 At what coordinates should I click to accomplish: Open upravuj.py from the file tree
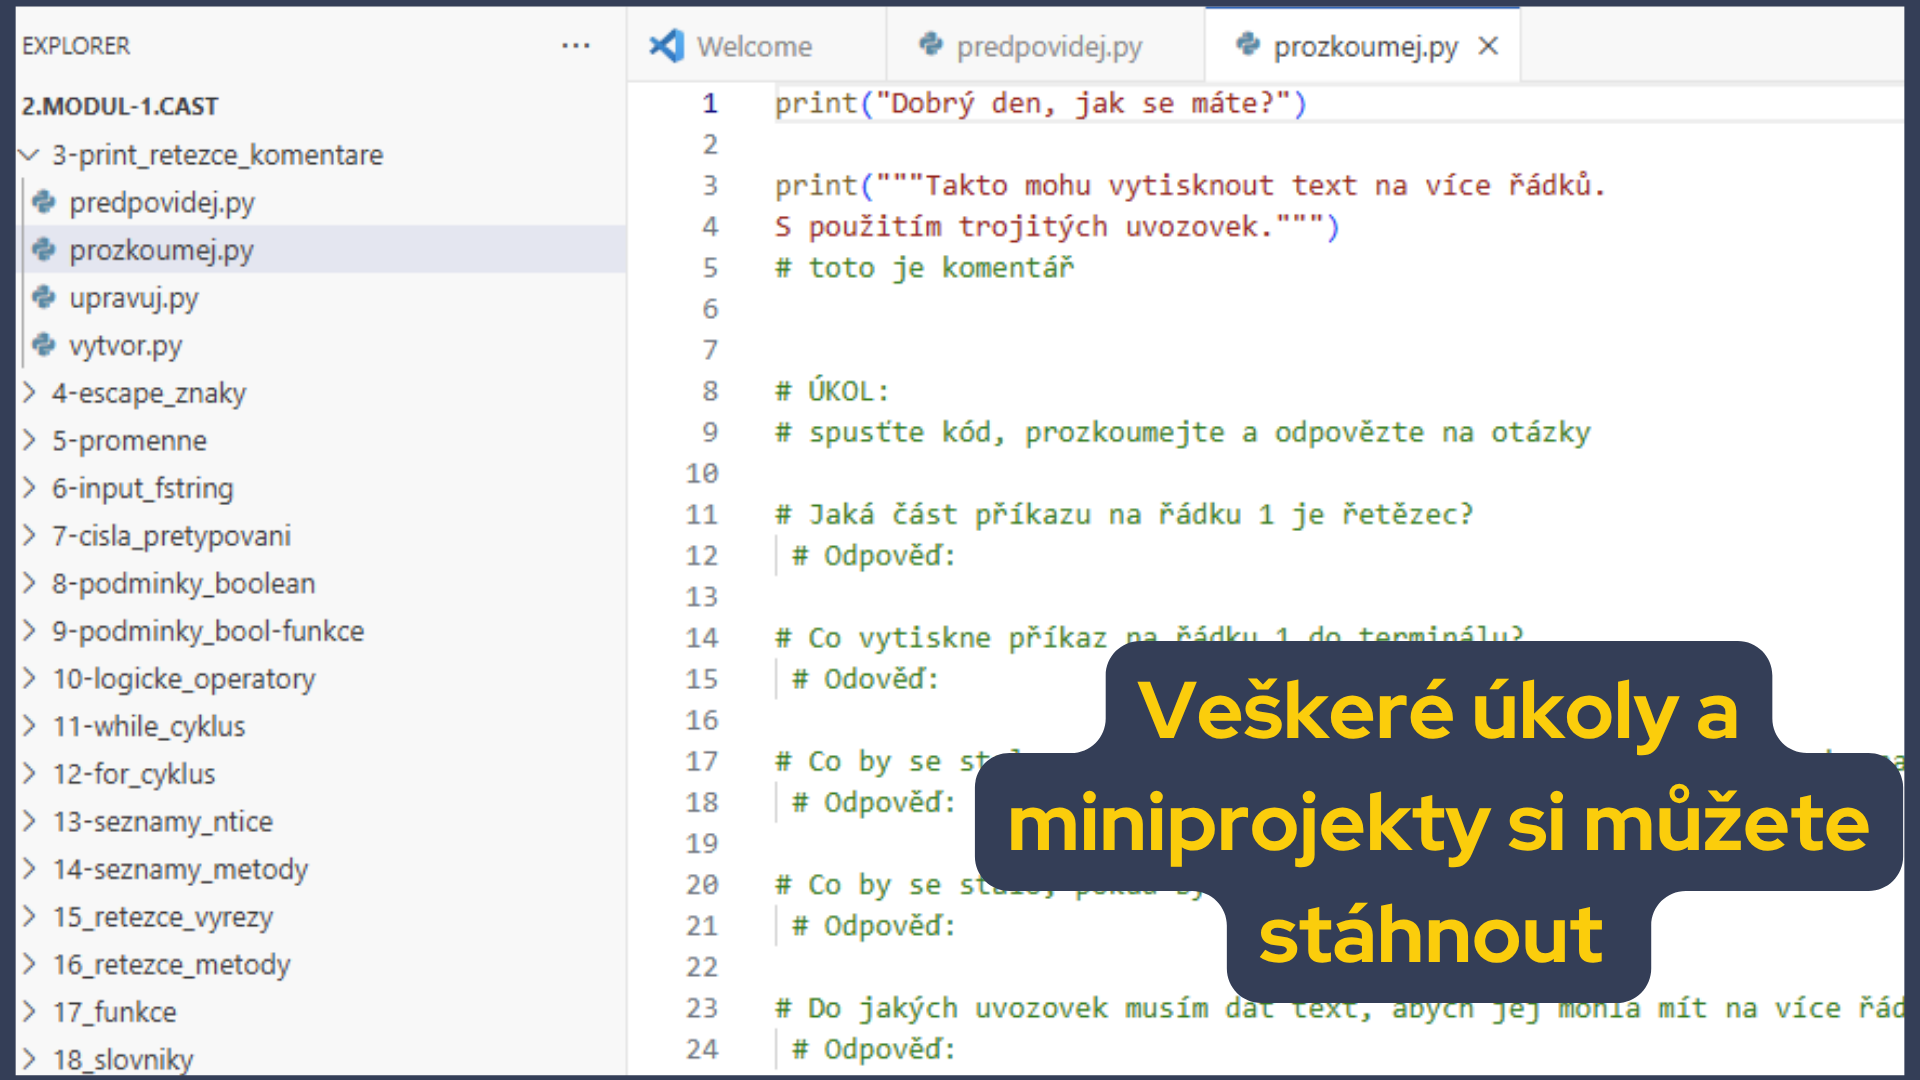(133, 298)
